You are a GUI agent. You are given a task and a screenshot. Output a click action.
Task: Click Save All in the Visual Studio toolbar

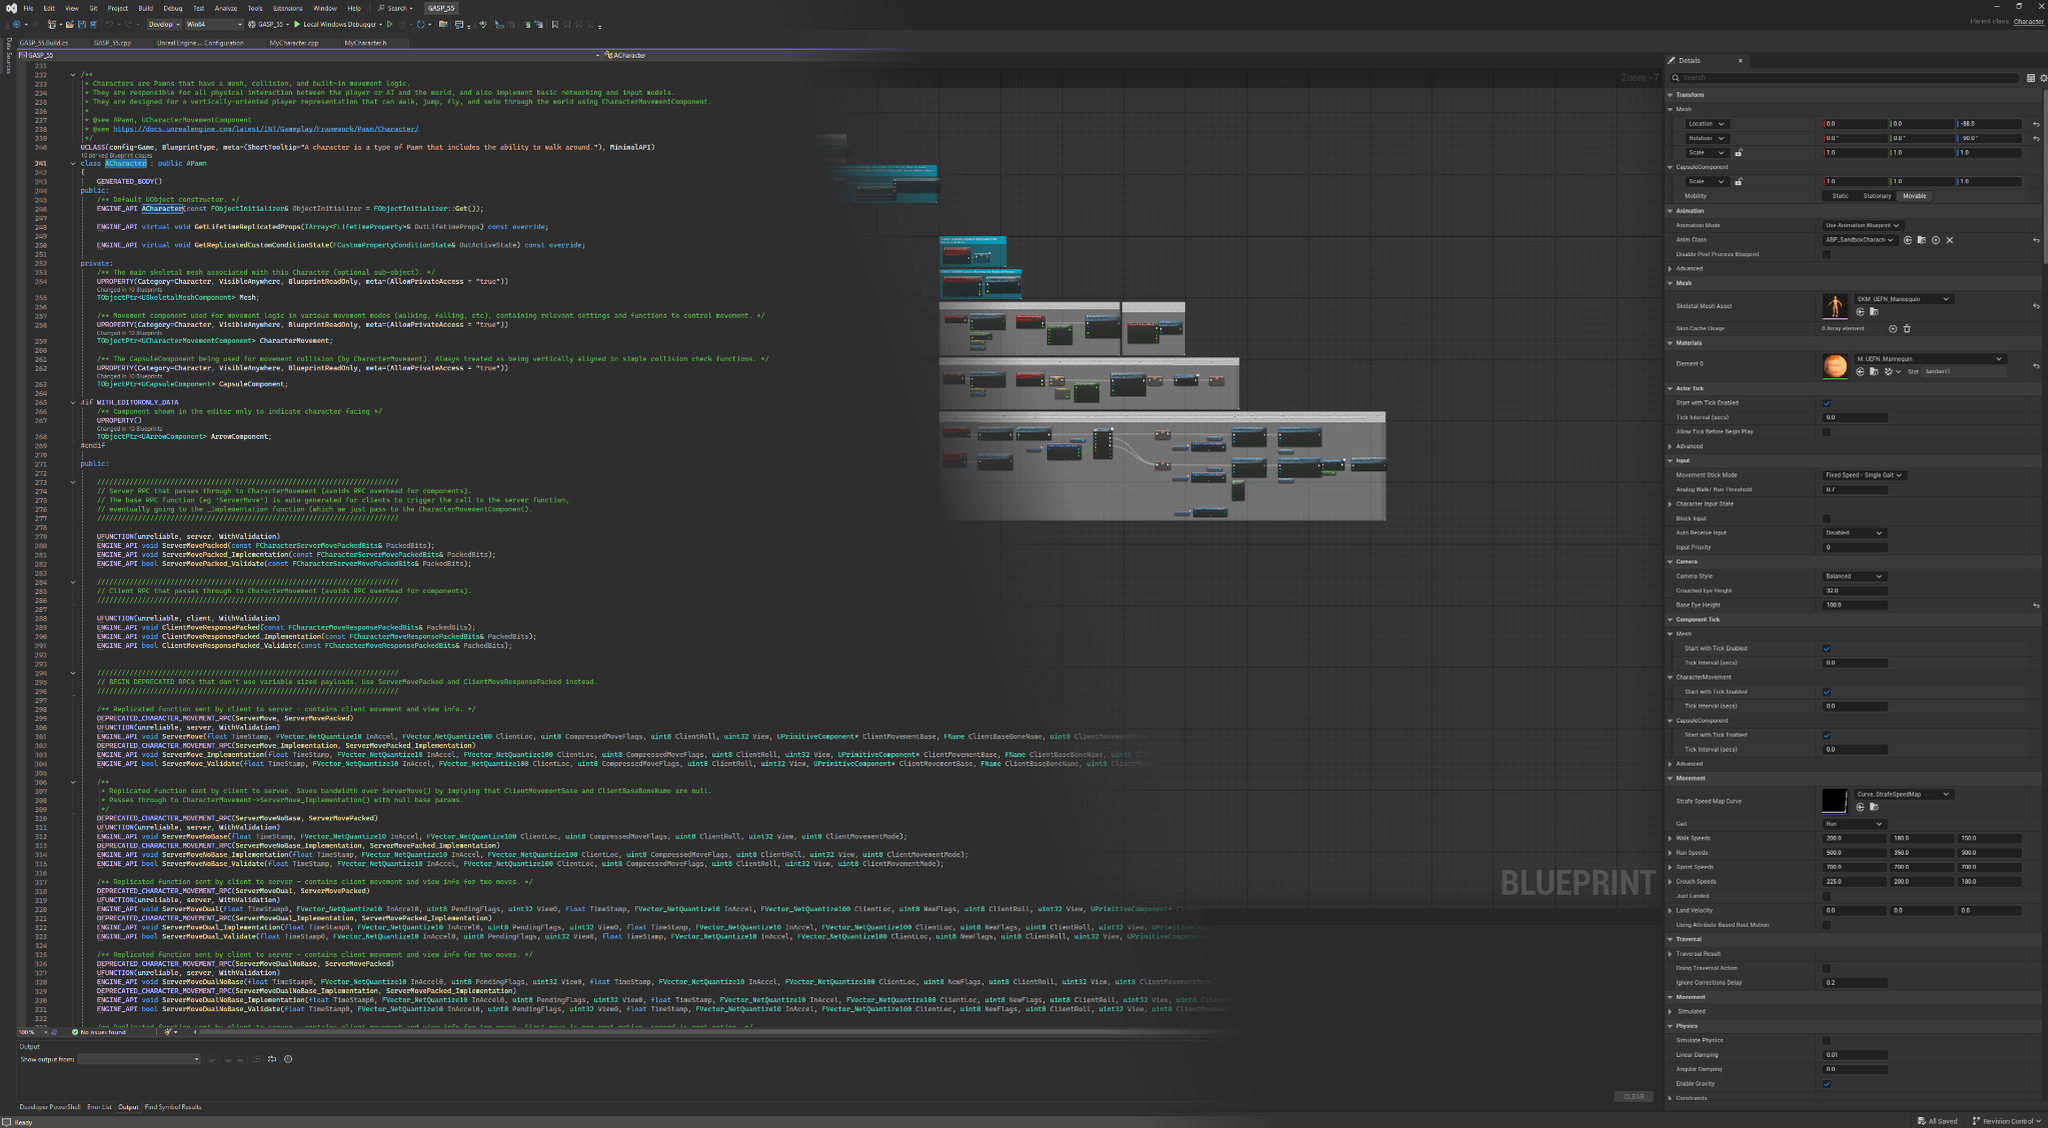(x=94, y=24)
